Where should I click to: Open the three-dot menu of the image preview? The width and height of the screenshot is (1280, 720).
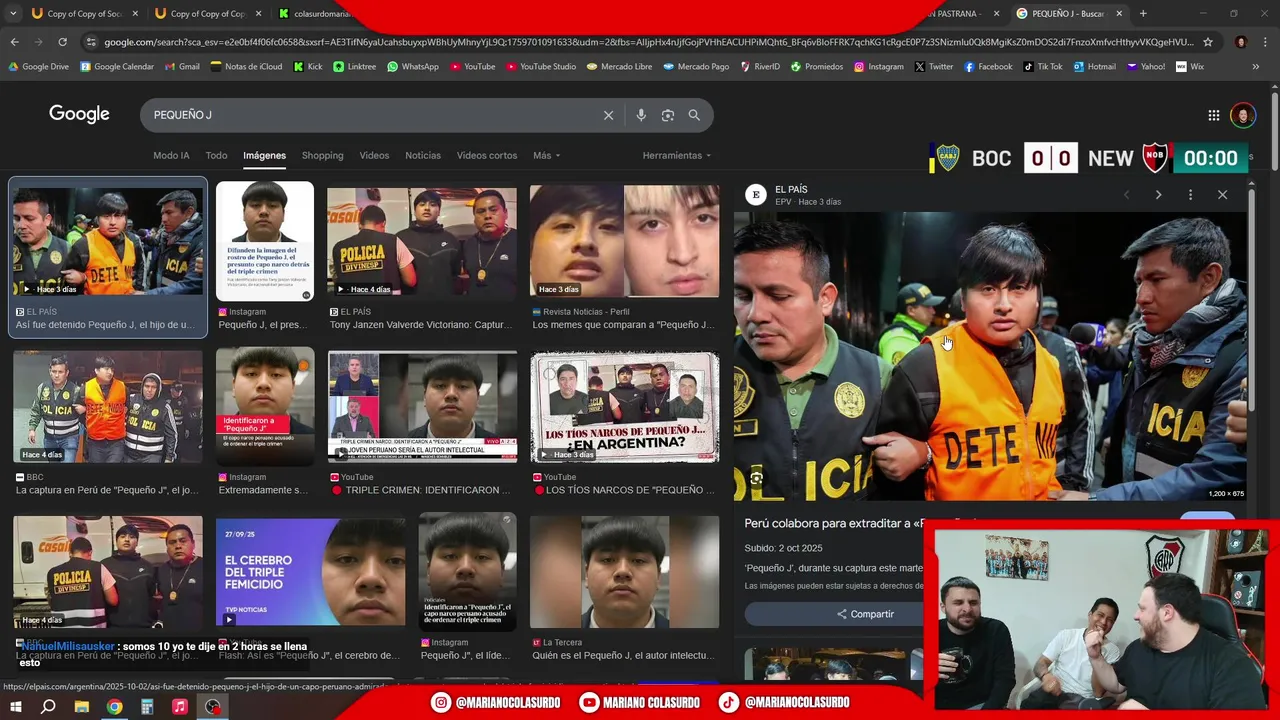1190,195
